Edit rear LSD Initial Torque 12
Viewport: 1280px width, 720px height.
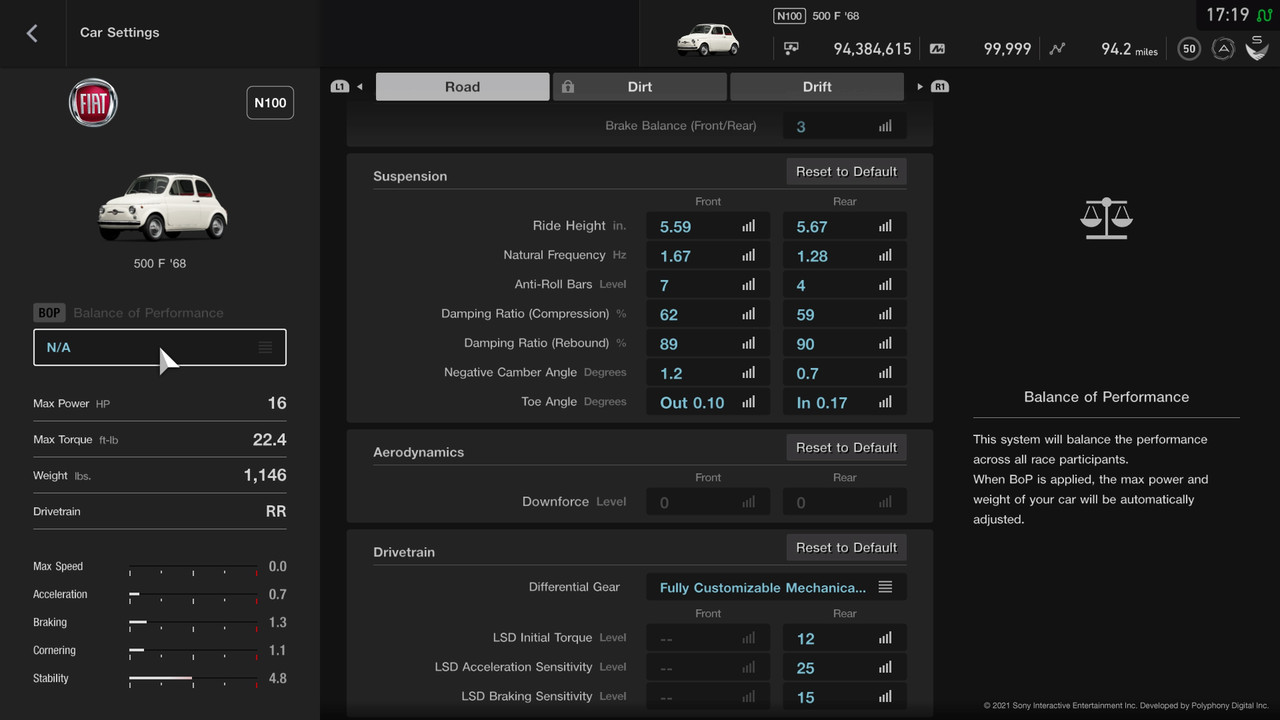point(845,638)
